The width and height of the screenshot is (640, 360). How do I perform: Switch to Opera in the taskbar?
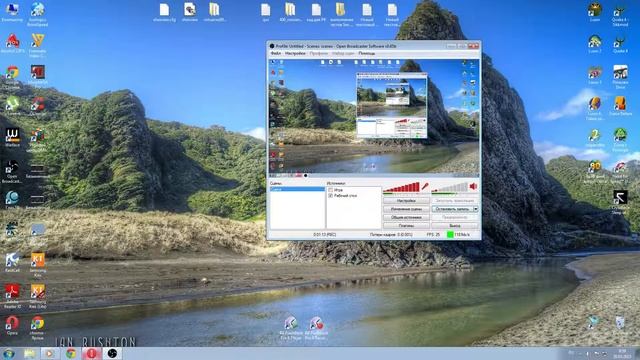(91, 353)
